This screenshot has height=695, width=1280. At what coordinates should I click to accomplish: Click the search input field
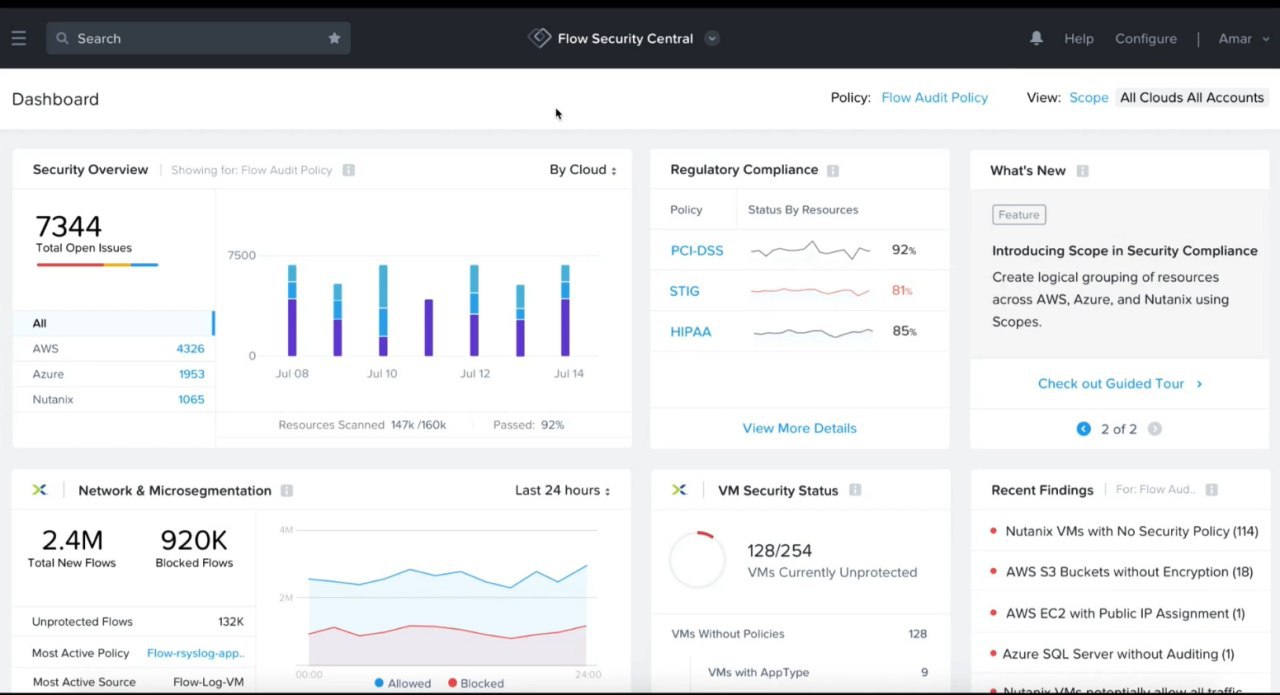[198, 38]
